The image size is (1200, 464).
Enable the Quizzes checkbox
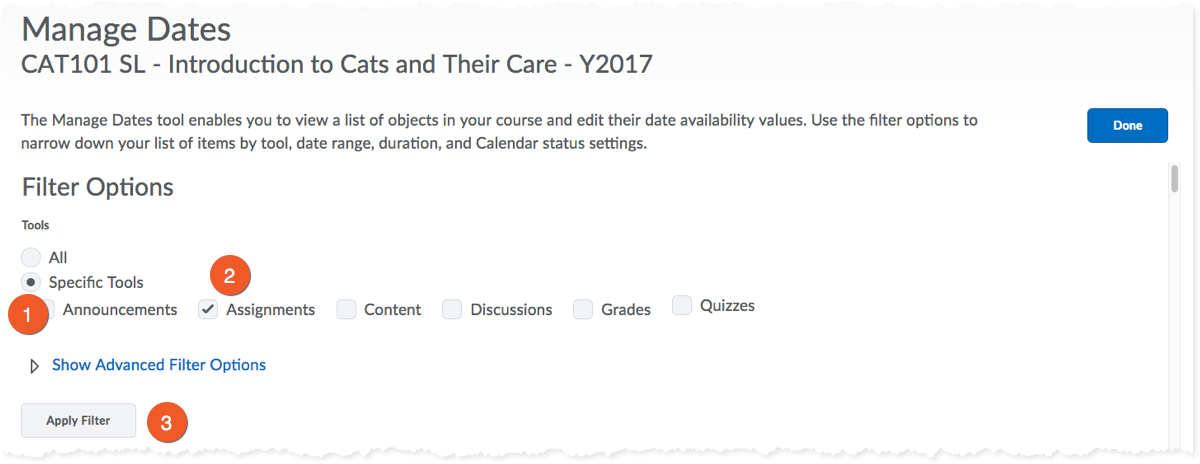click(x=683, y=305)
